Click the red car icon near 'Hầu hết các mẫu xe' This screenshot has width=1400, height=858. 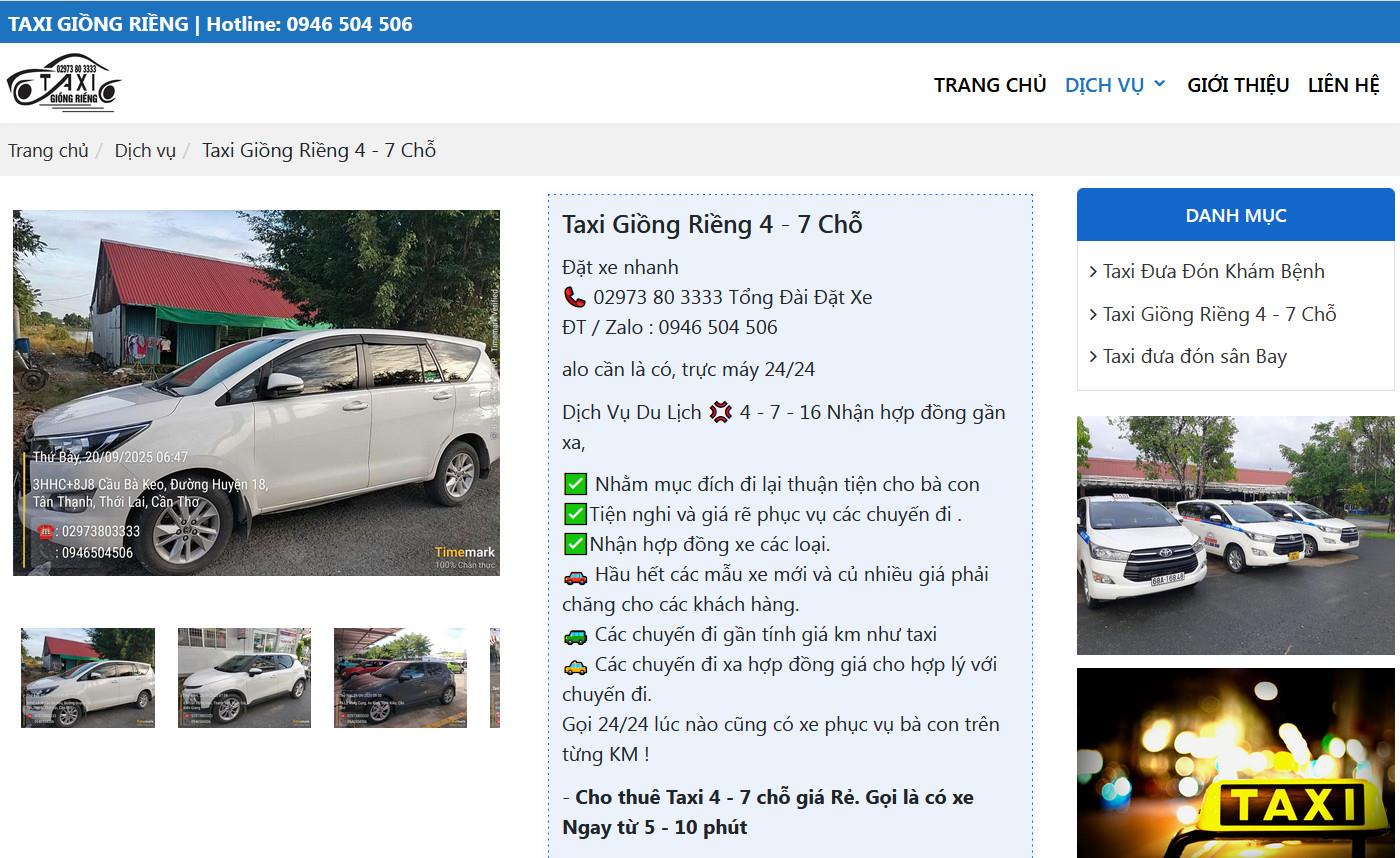pyautogui.click(x=576, y=574)
